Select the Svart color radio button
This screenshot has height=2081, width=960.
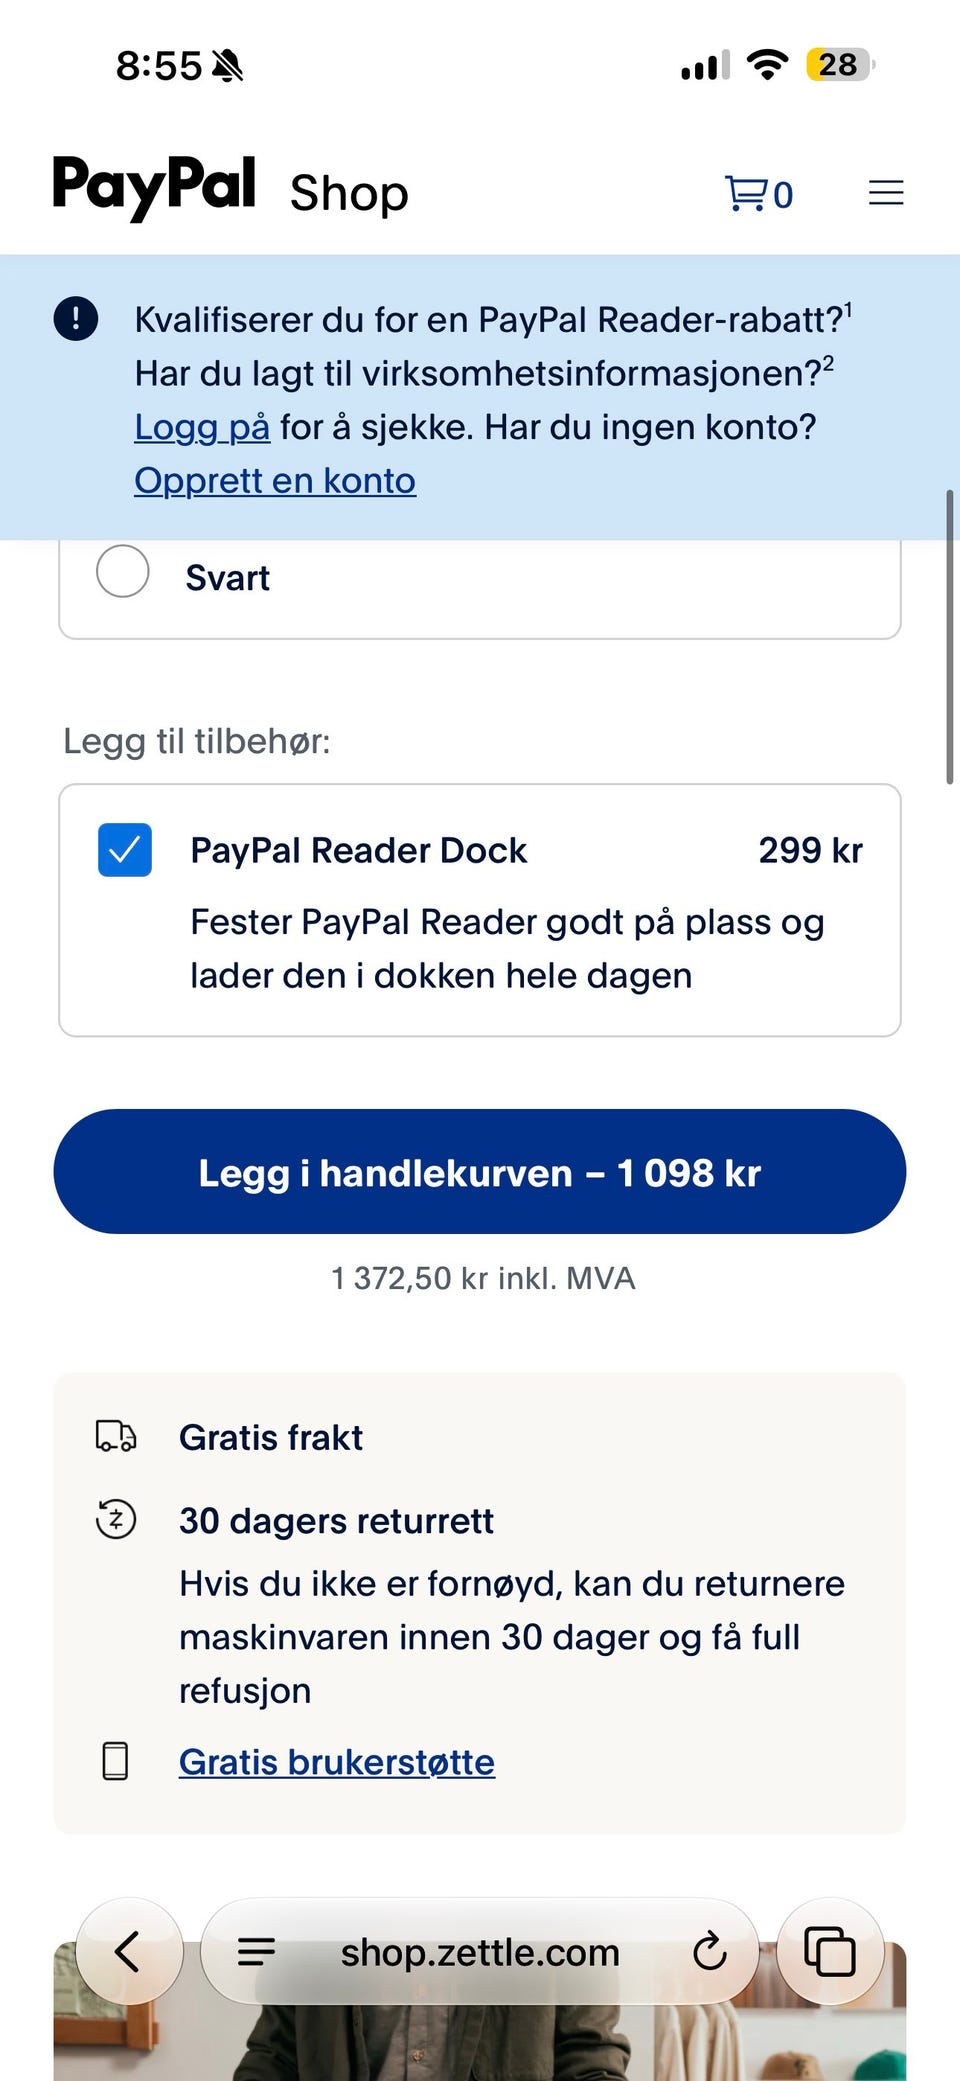123,571
